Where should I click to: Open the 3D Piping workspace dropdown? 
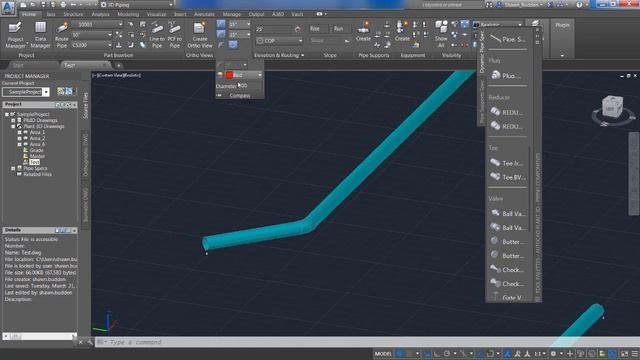[137, 4]
